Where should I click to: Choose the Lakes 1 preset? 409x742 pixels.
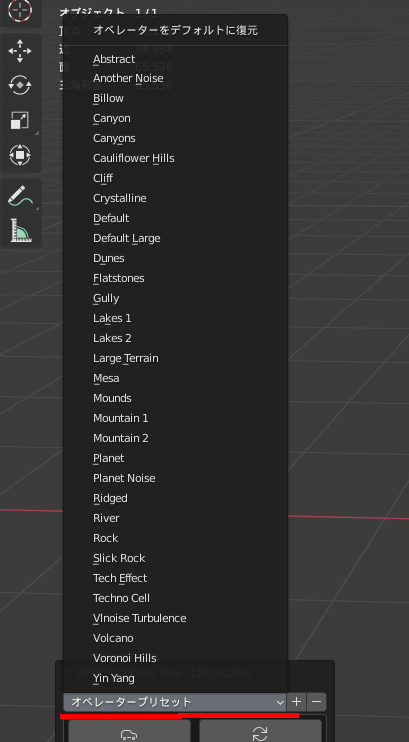click(175, 318)
